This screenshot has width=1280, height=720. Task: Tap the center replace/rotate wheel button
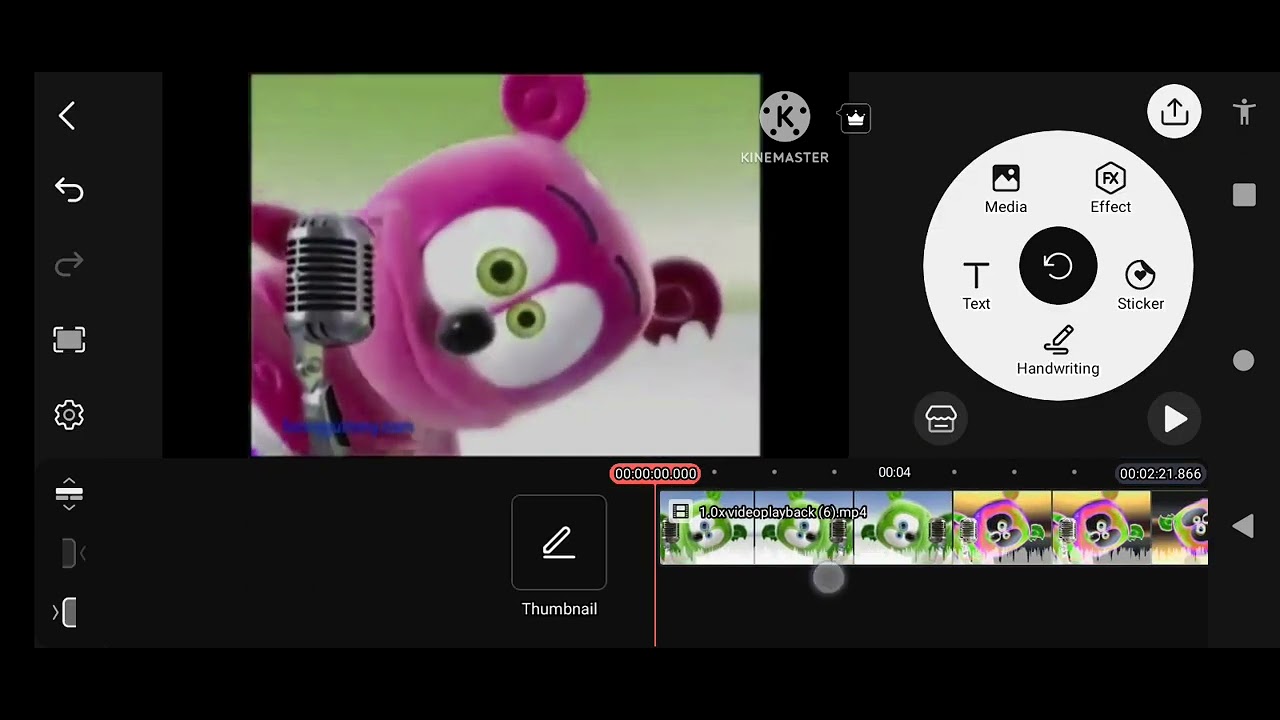1058,266
